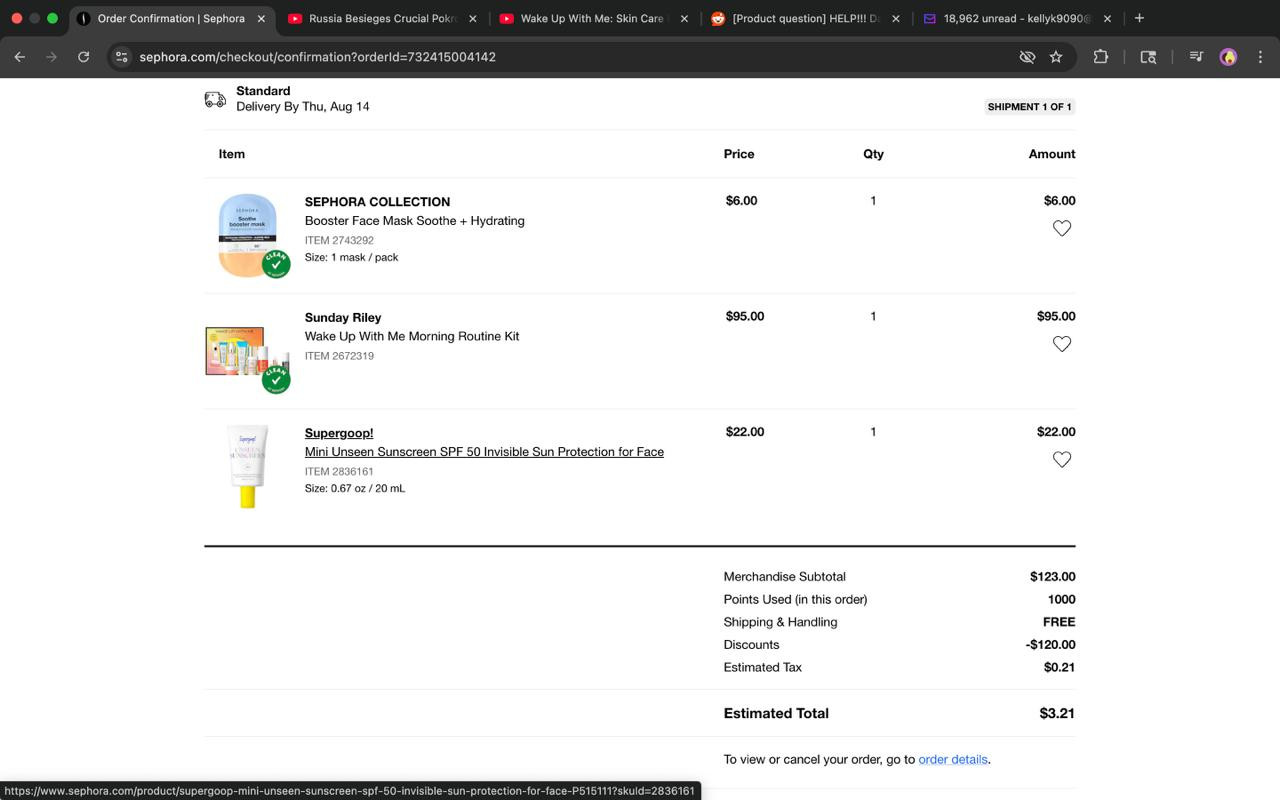Screen dimensions: 1280x800
Task: Click the $22.00 amount in the Amount column
Action: 1056,432
